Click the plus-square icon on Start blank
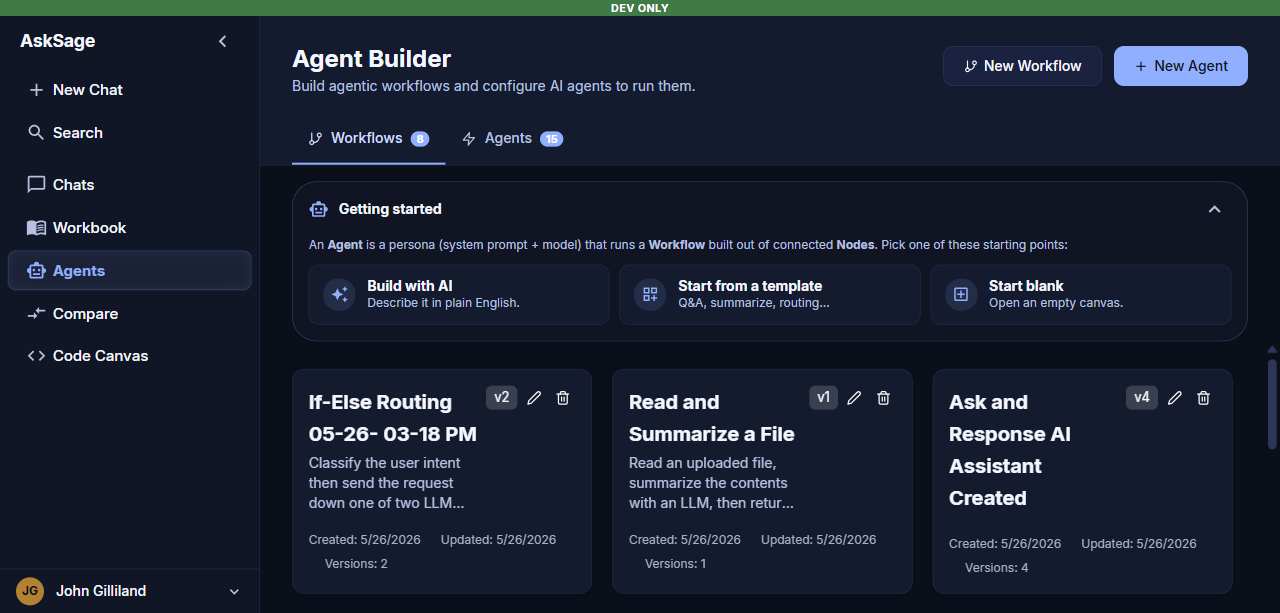The height and width of the screenshot is (613, 1280). 961,294
